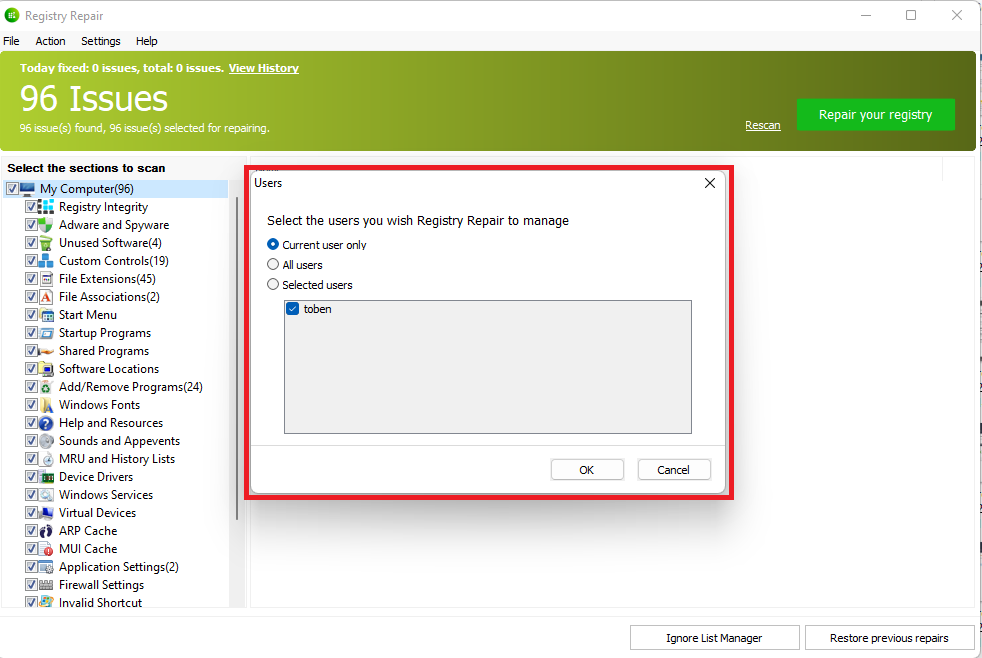The image size is (982, 658).
Task: Uncheck the toben user checkbox
Action: [x=293, y=310]
